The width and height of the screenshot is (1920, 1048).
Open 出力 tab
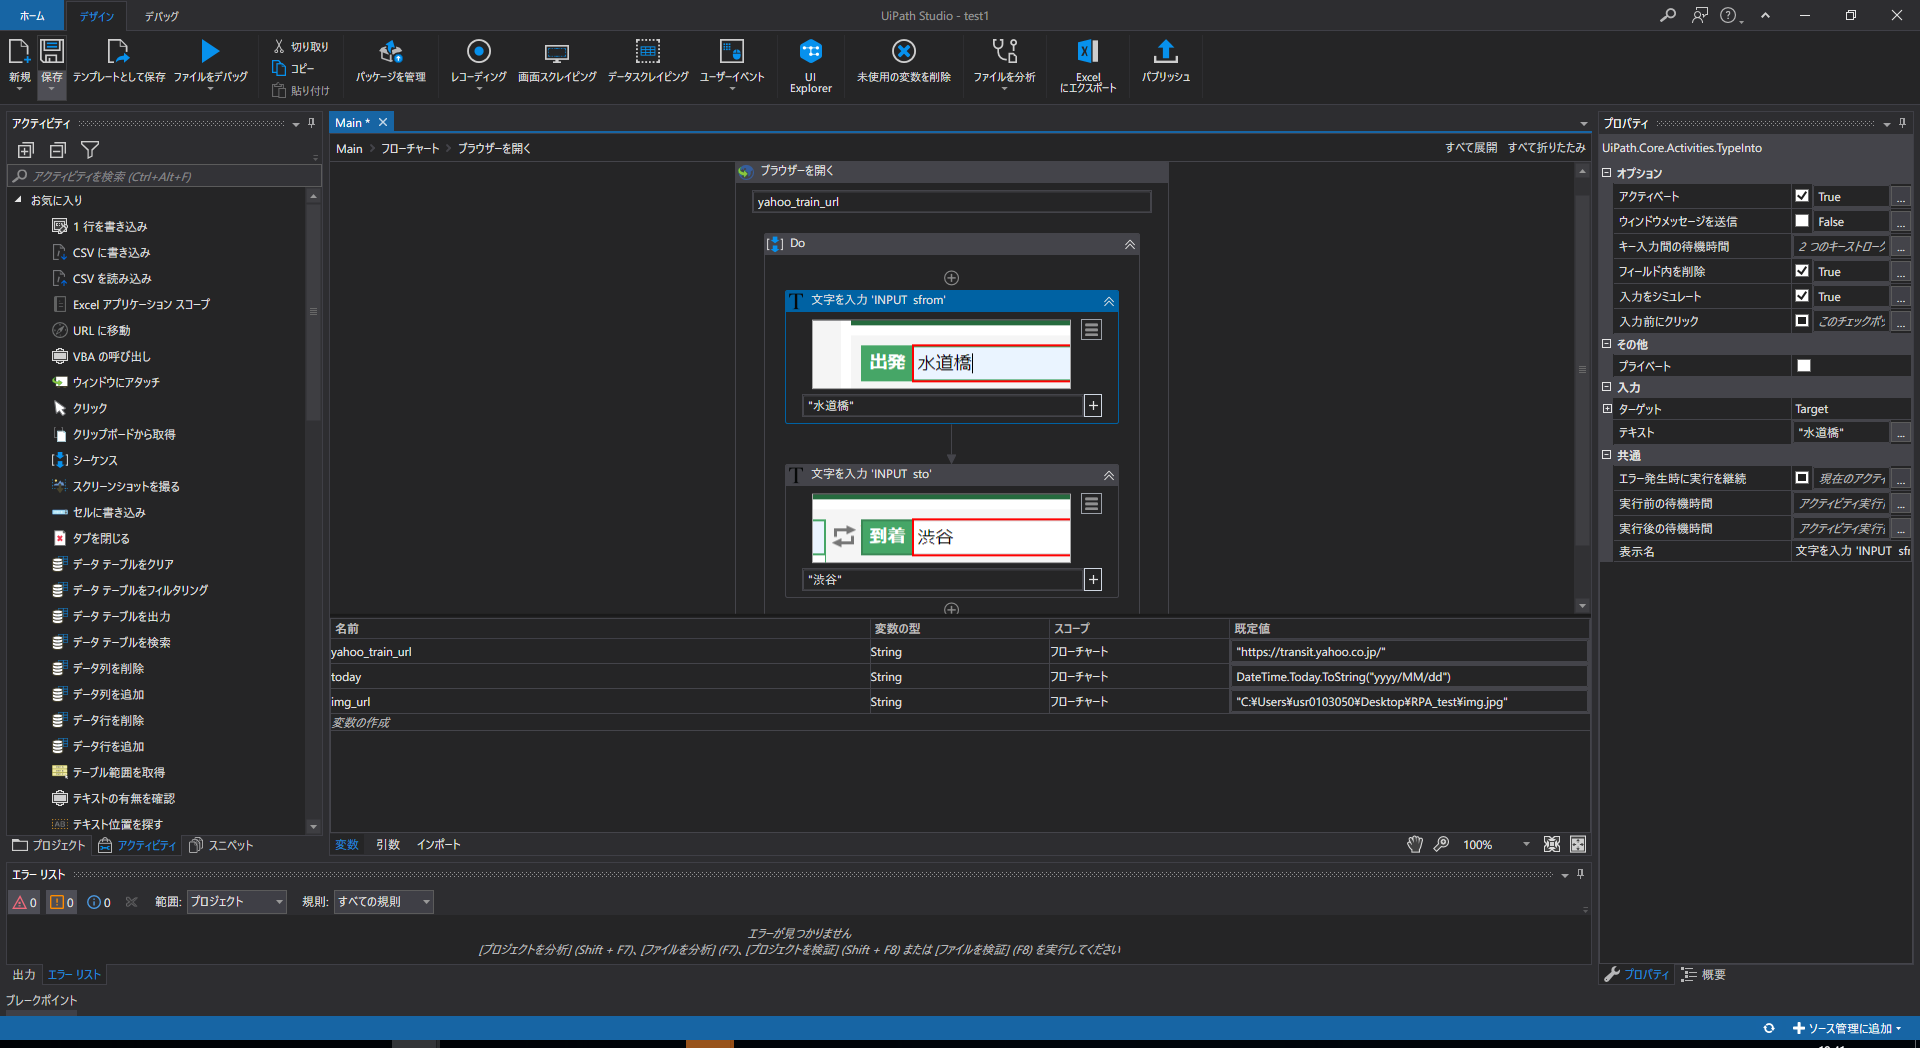click(x=24, y=975)
